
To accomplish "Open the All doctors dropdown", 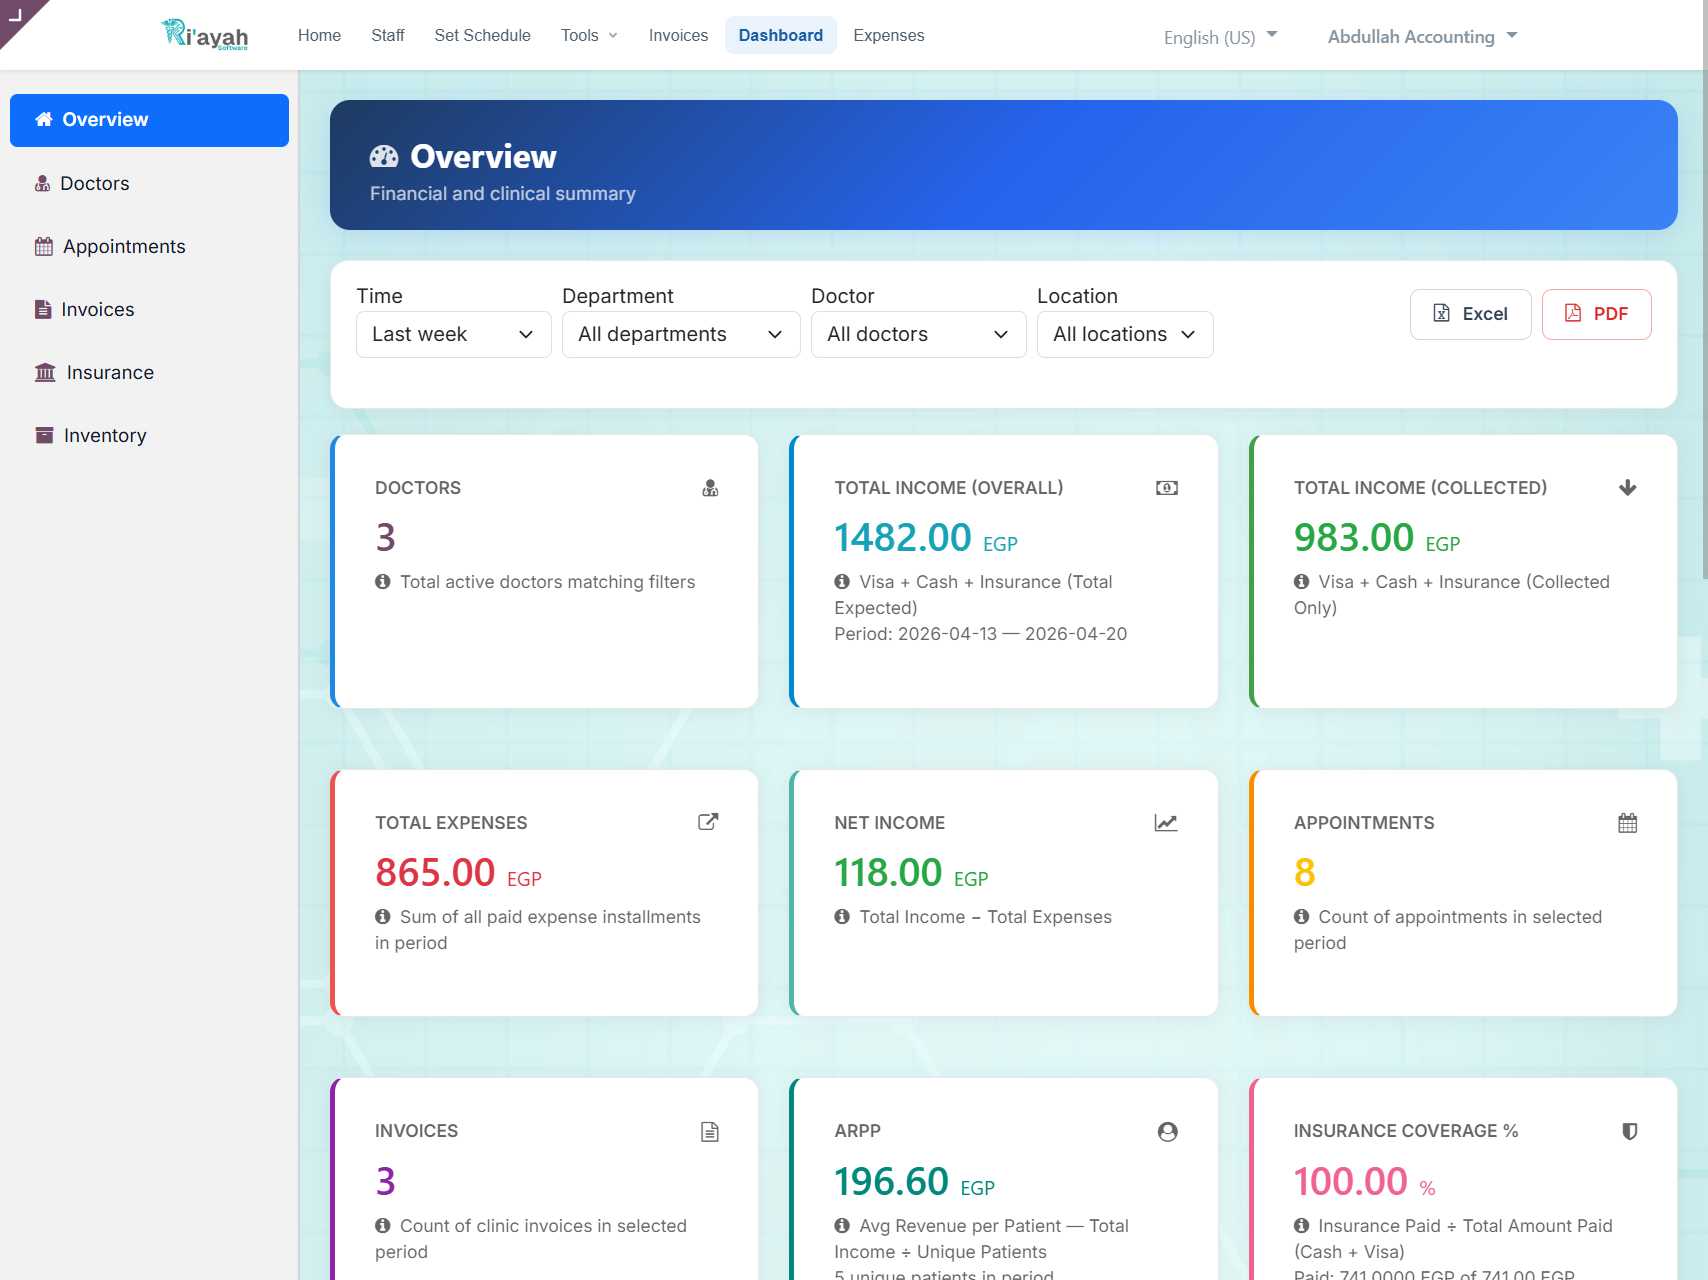I will tap(919, 334).
